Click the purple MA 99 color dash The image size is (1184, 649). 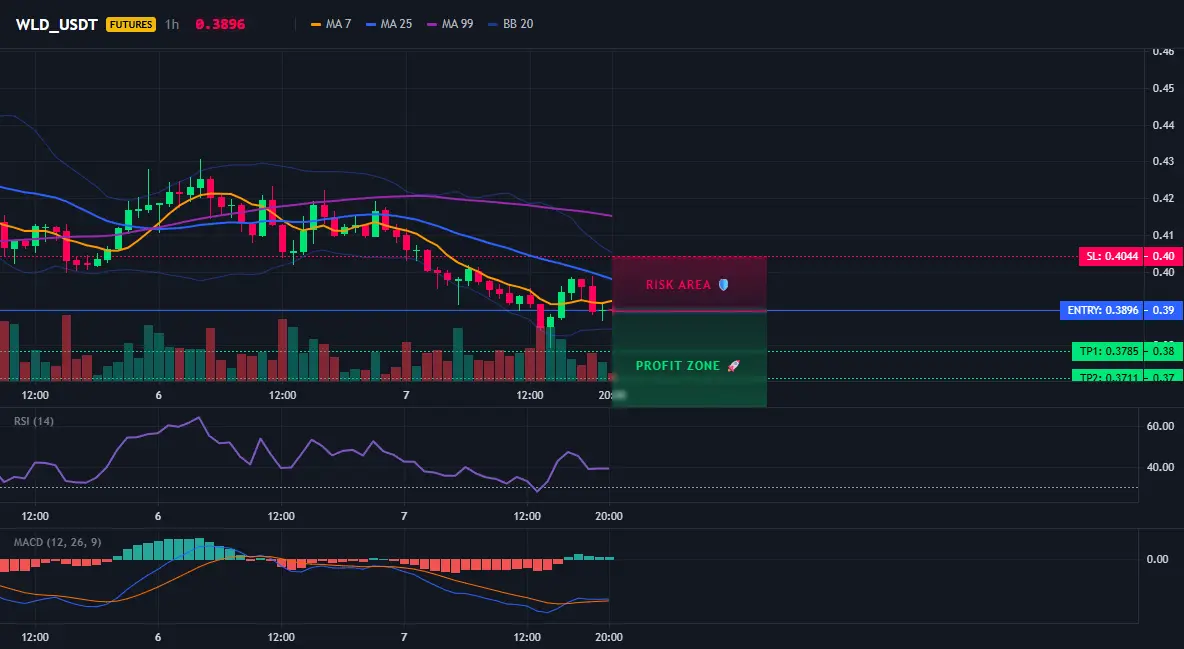[432, 24]
